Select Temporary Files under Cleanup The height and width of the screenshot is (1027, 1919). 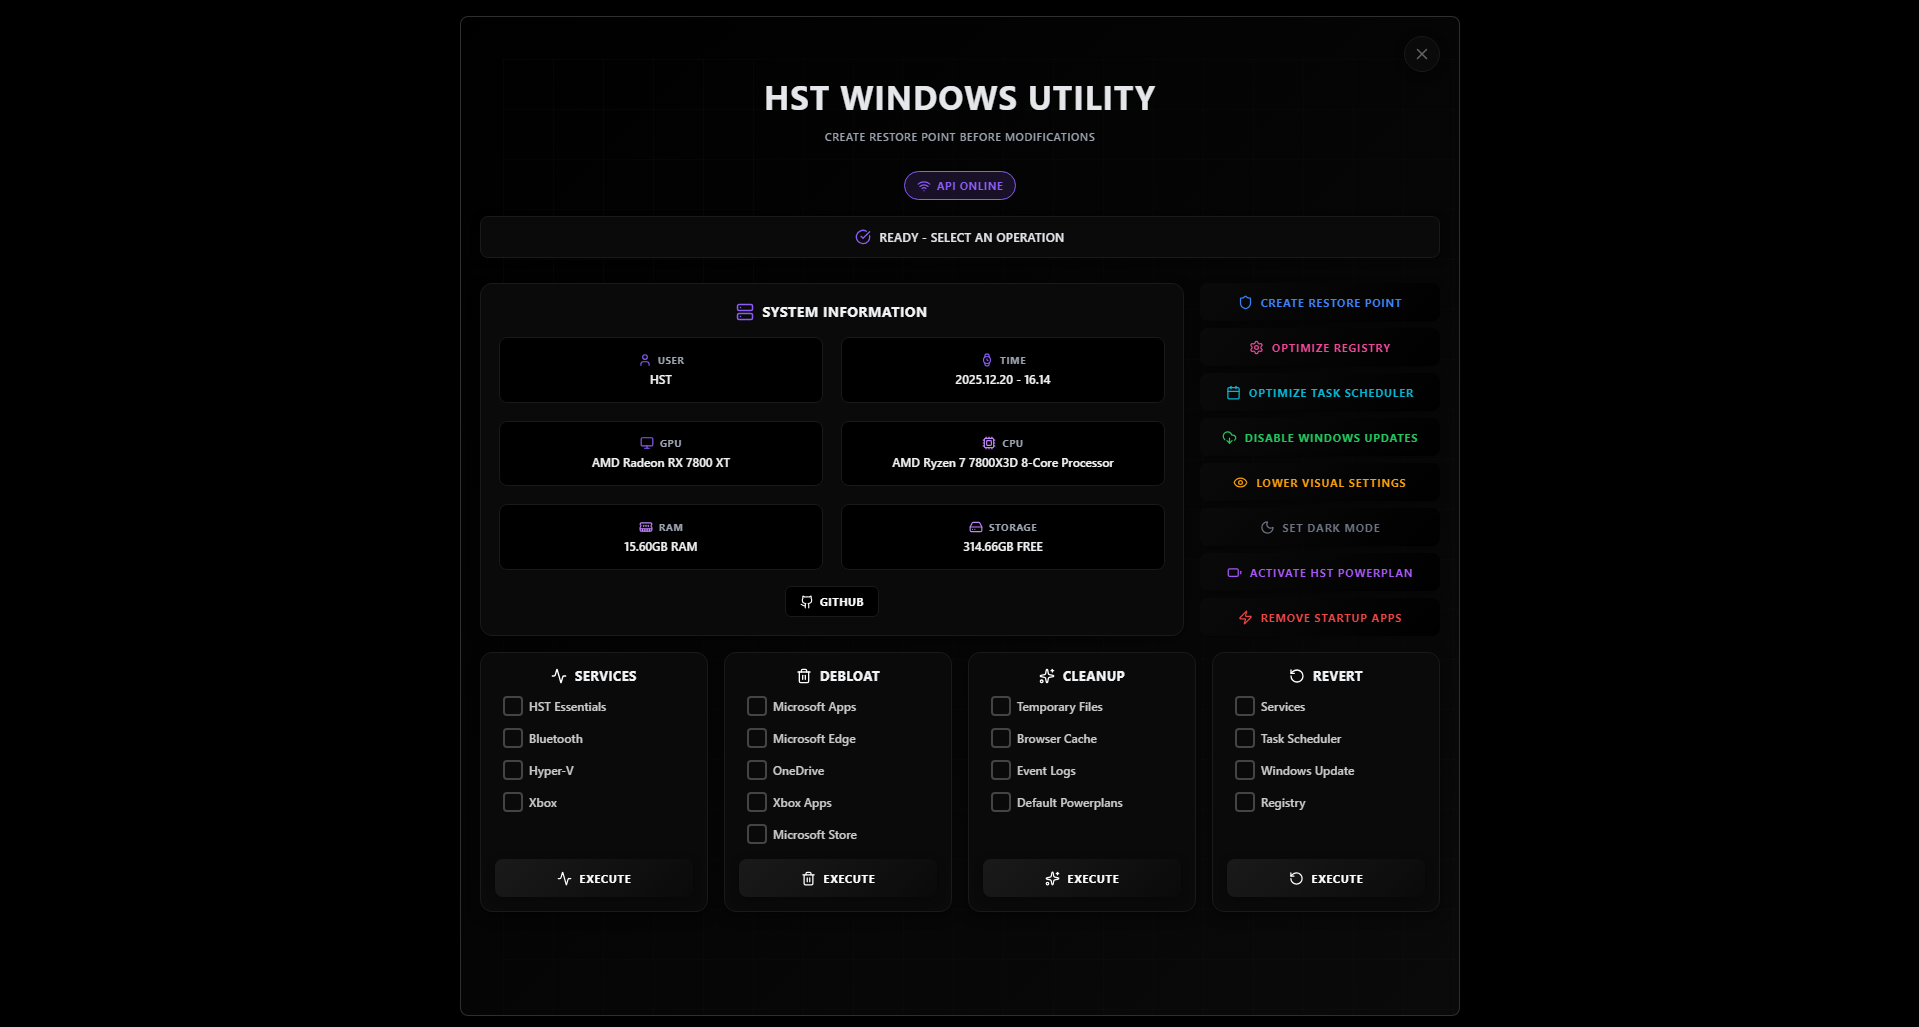click(x=1000, y=706)
